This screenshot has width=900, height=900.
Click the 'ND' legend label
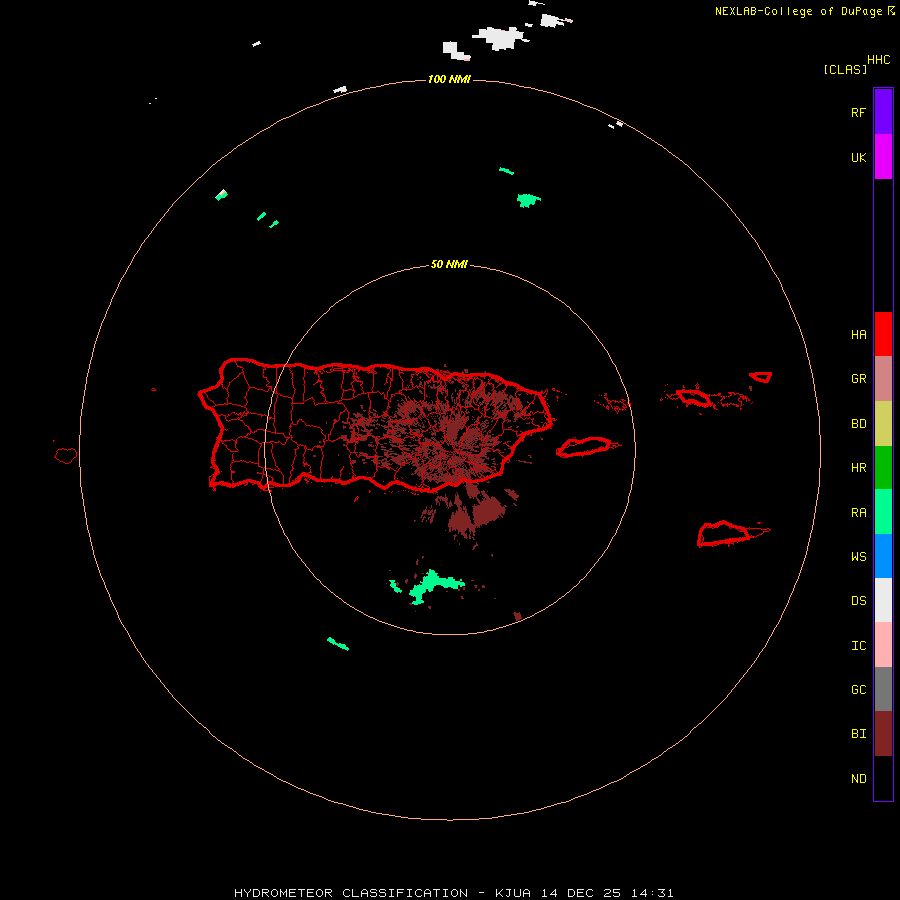858,779
